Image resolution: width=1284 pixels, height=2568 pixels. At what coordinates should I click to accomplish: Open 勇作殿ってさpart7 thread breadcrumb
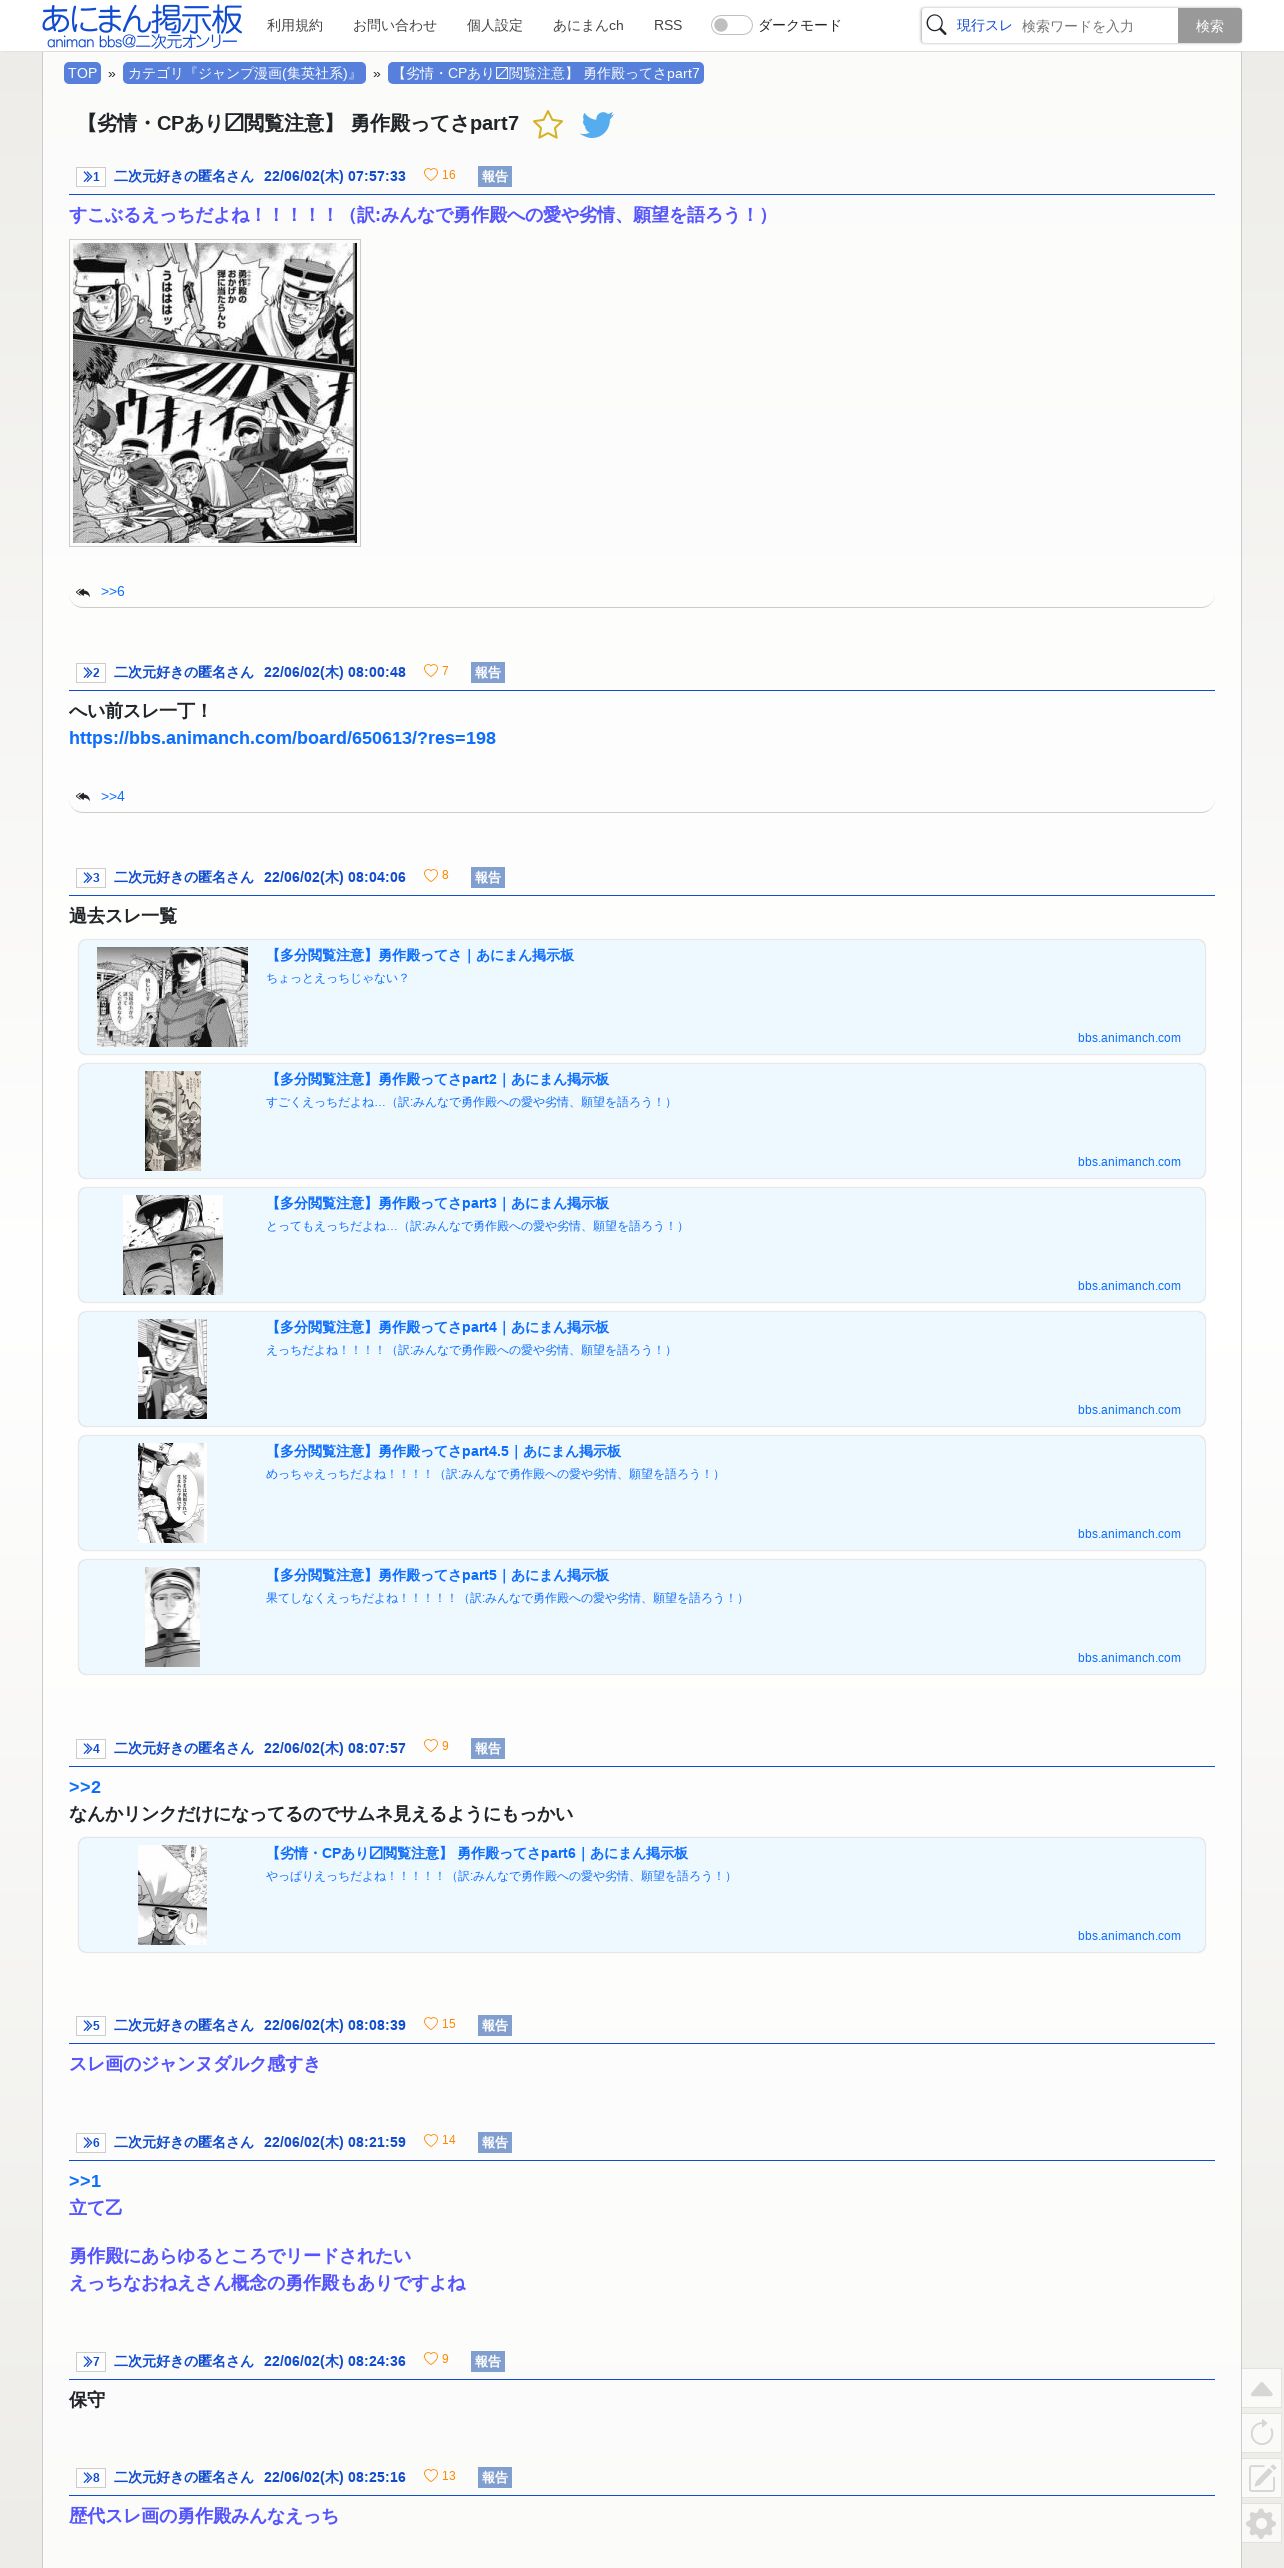point(546,73)
